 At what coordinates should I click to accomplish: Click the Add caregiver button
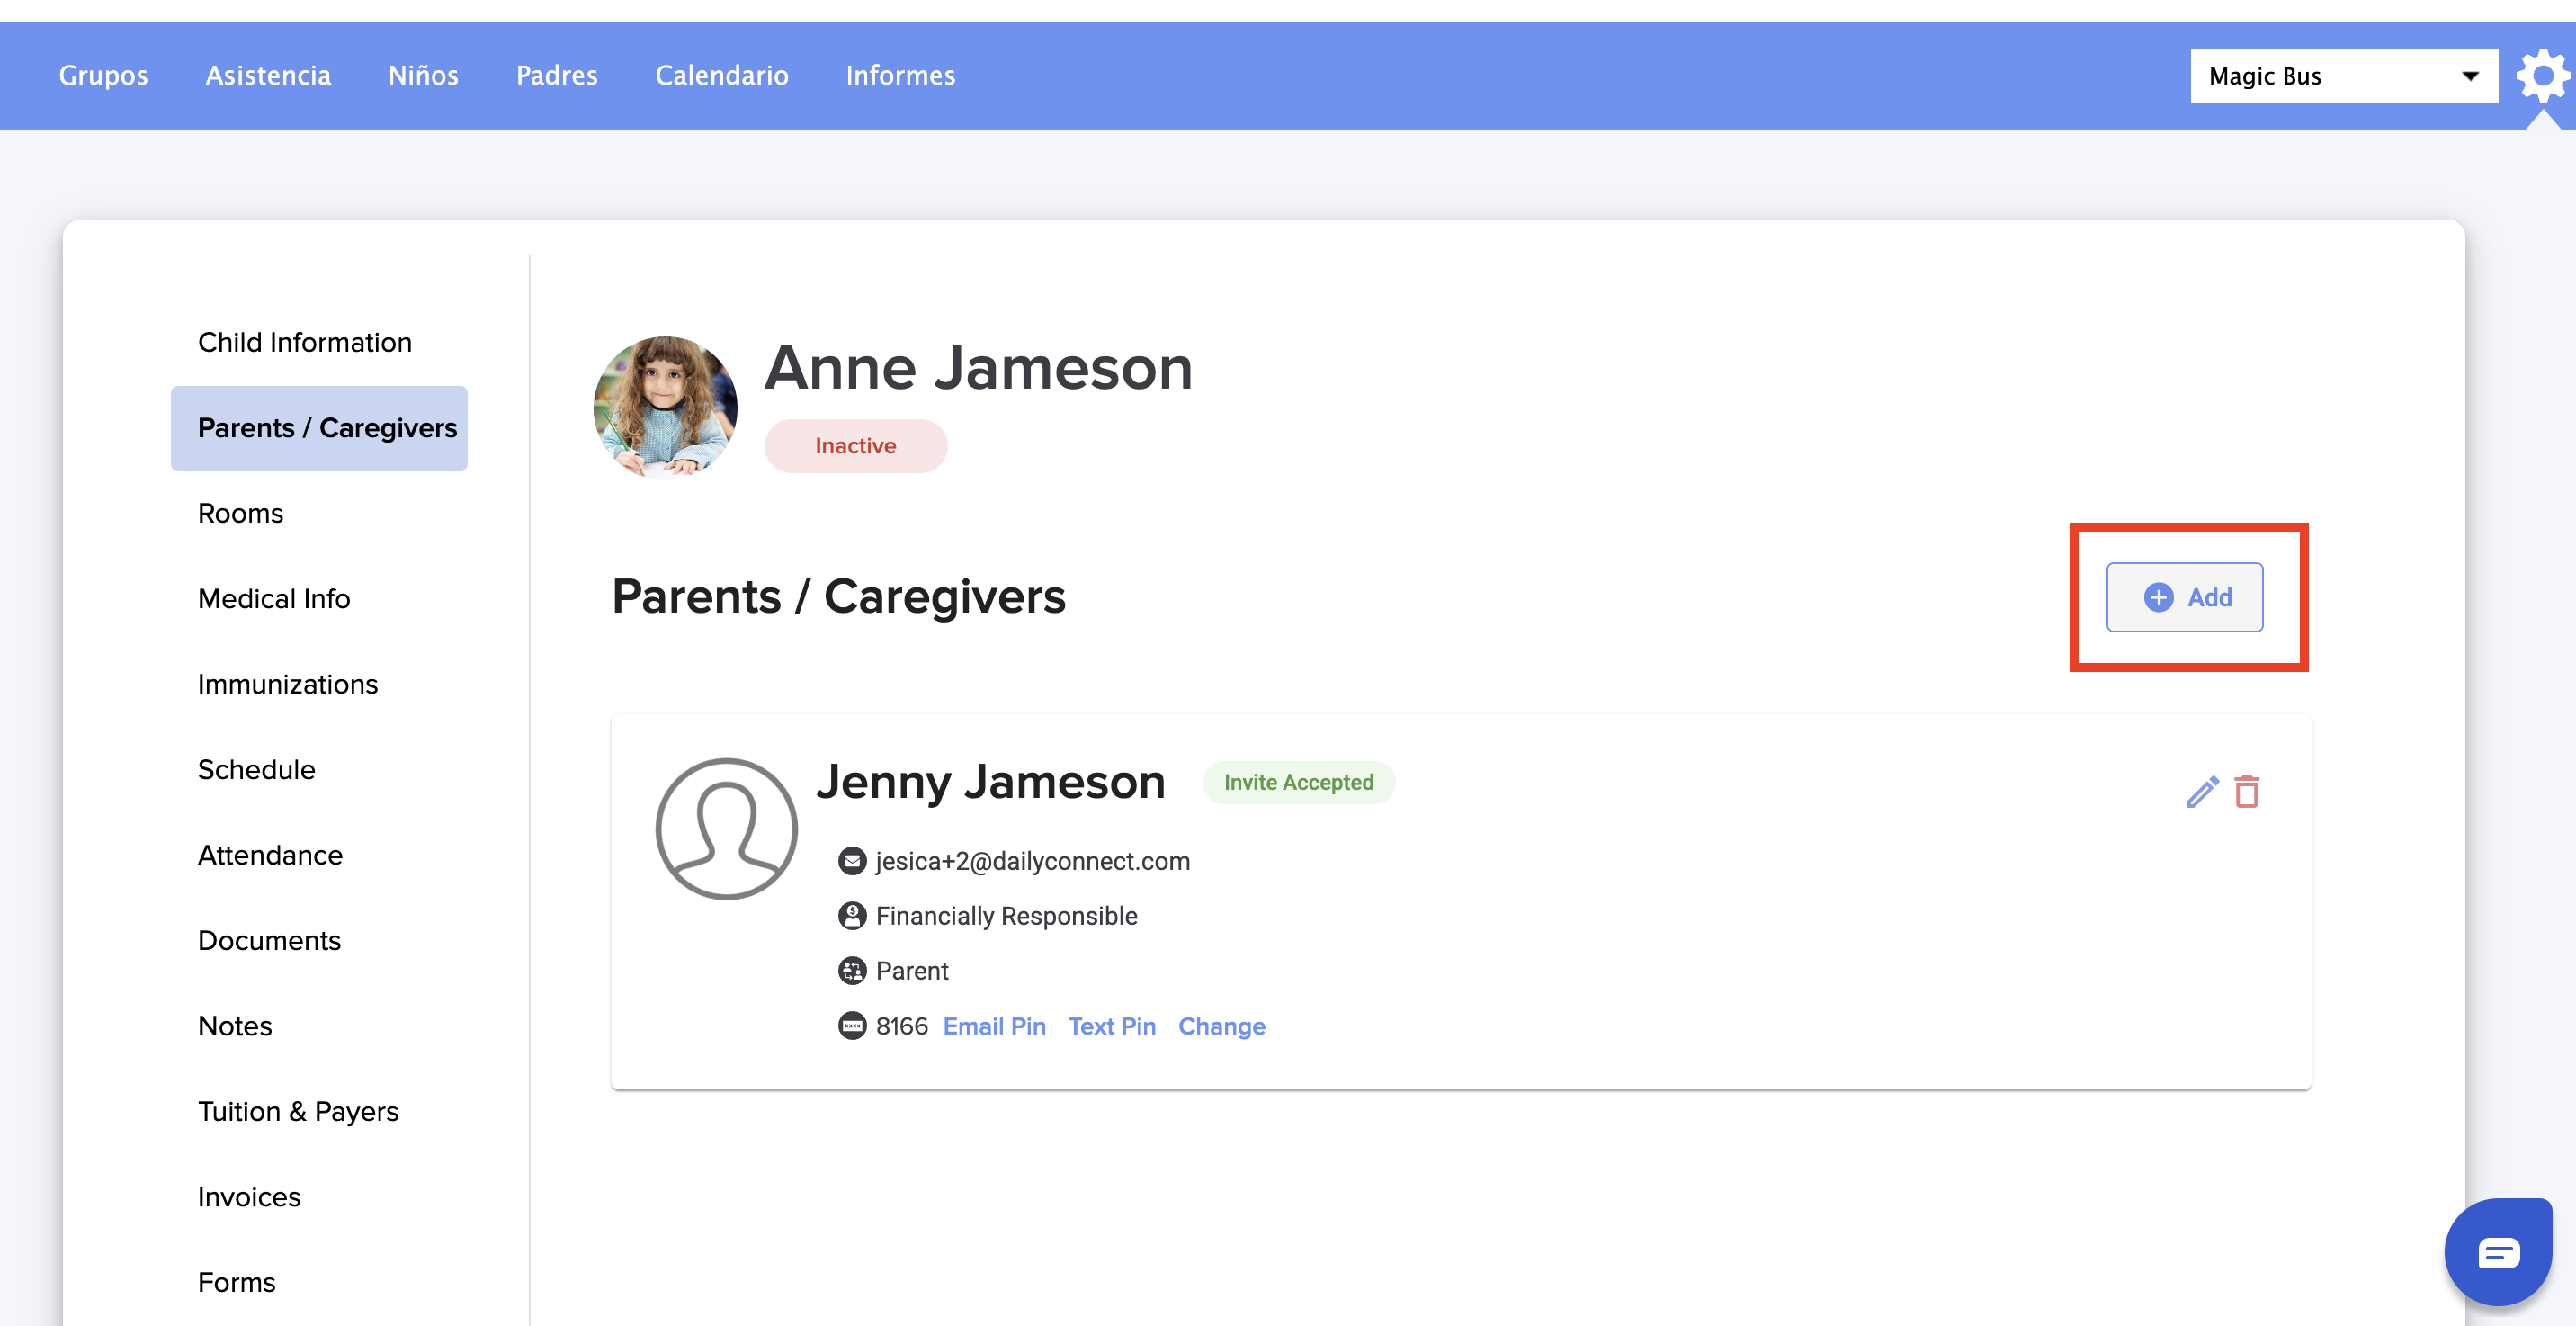[2184, 597]
